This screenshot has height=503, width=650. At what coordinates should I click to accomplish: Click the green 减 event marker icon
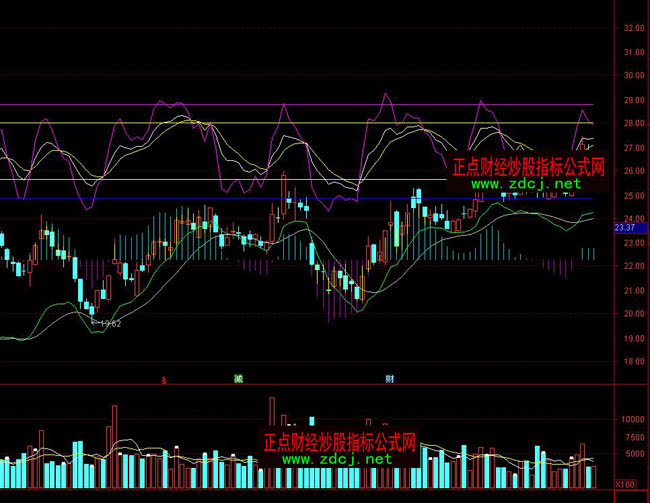pyautogui.click(x=238, y=379)
